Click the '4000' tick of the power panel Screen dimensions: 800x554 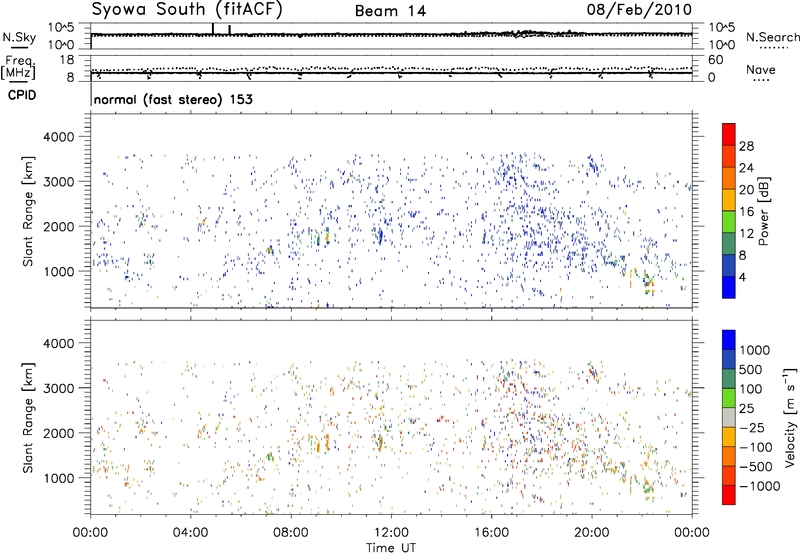(58, 137)
